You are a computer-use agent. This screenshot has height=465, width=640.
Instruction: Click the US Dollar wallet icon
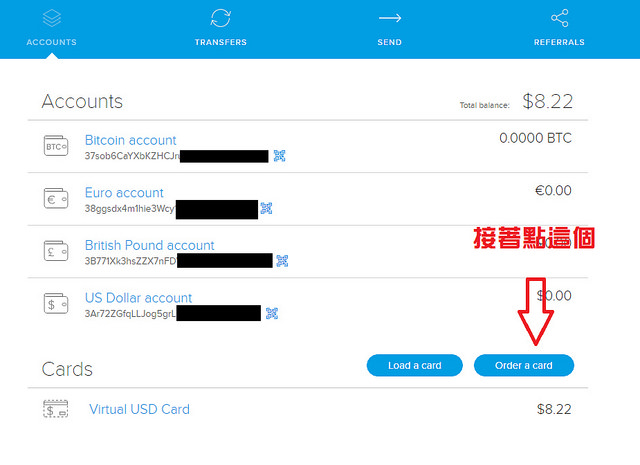point(56,304)
